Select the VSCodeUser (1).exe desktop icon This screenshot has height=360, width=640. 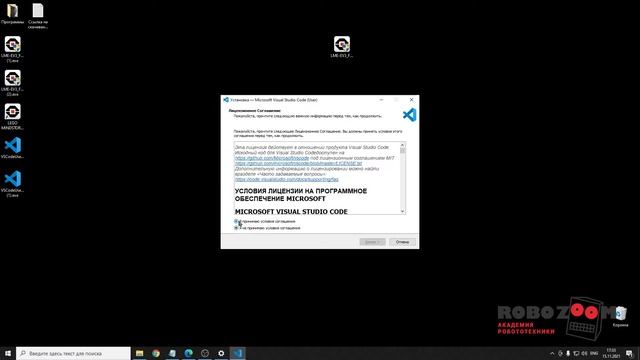(12, 184)
